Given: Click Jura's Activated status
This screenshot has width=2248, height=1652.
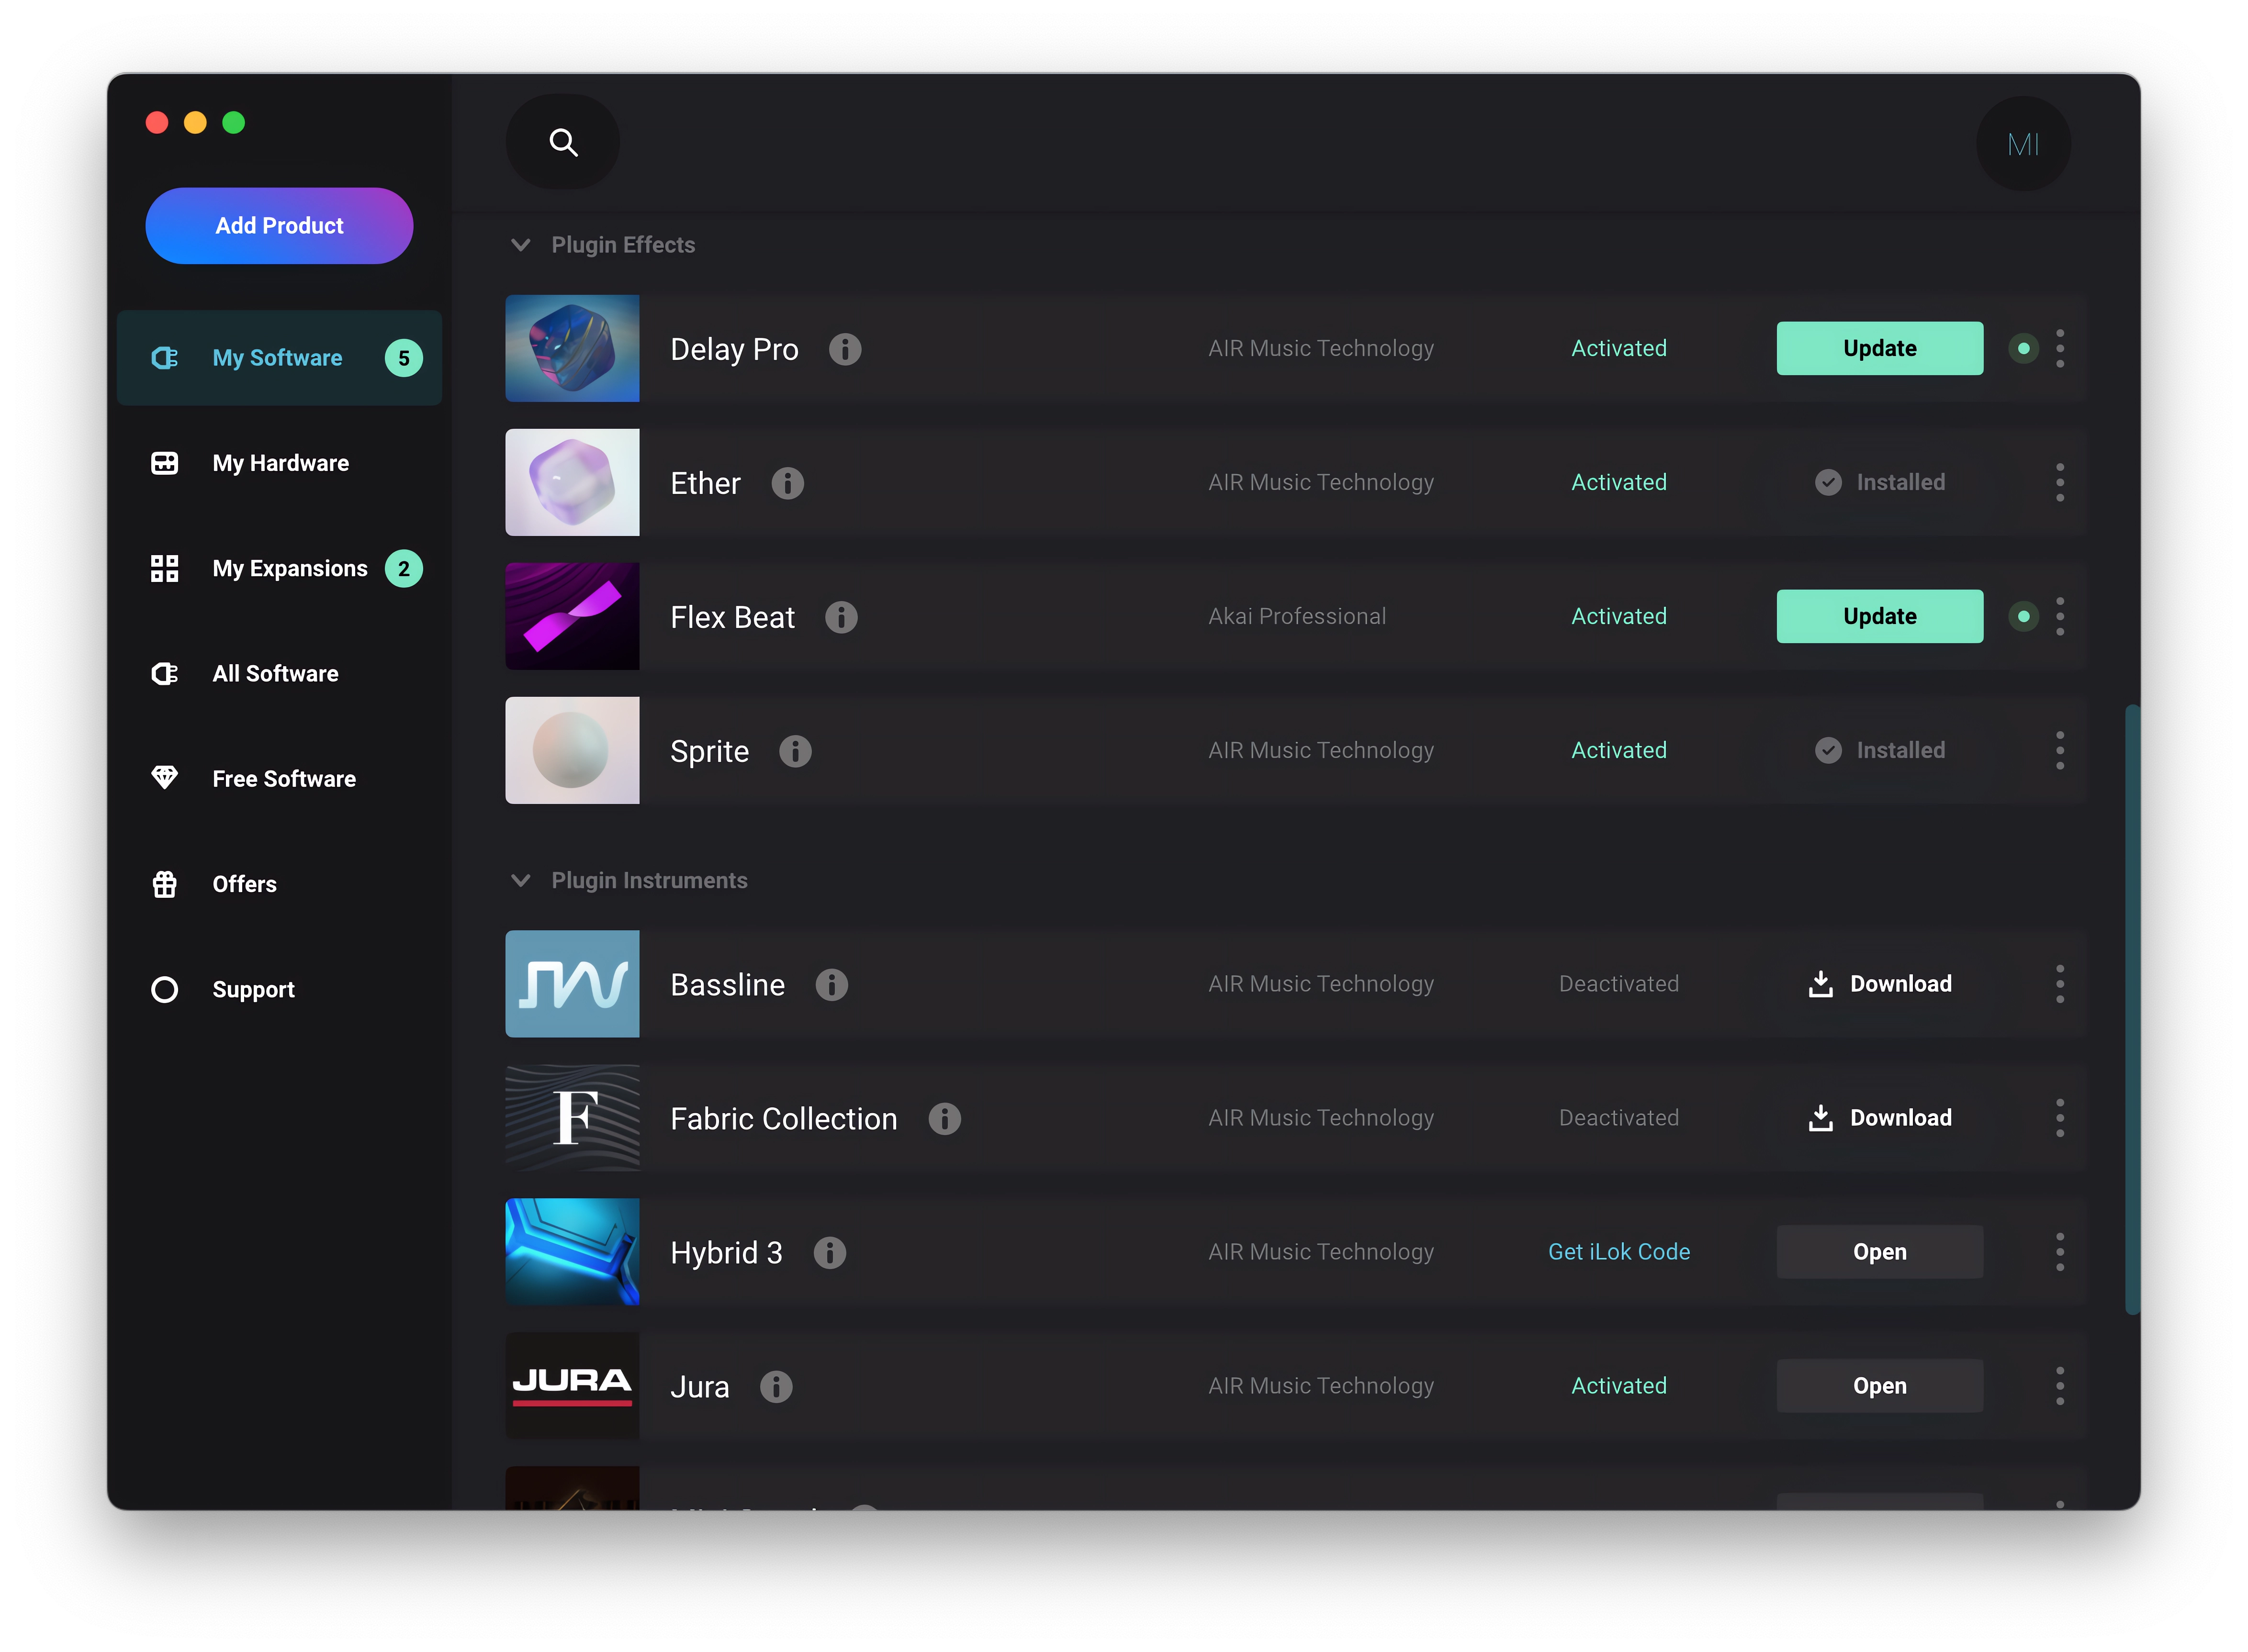Looking at the screenshot, I should (x=1618, y=1387).
